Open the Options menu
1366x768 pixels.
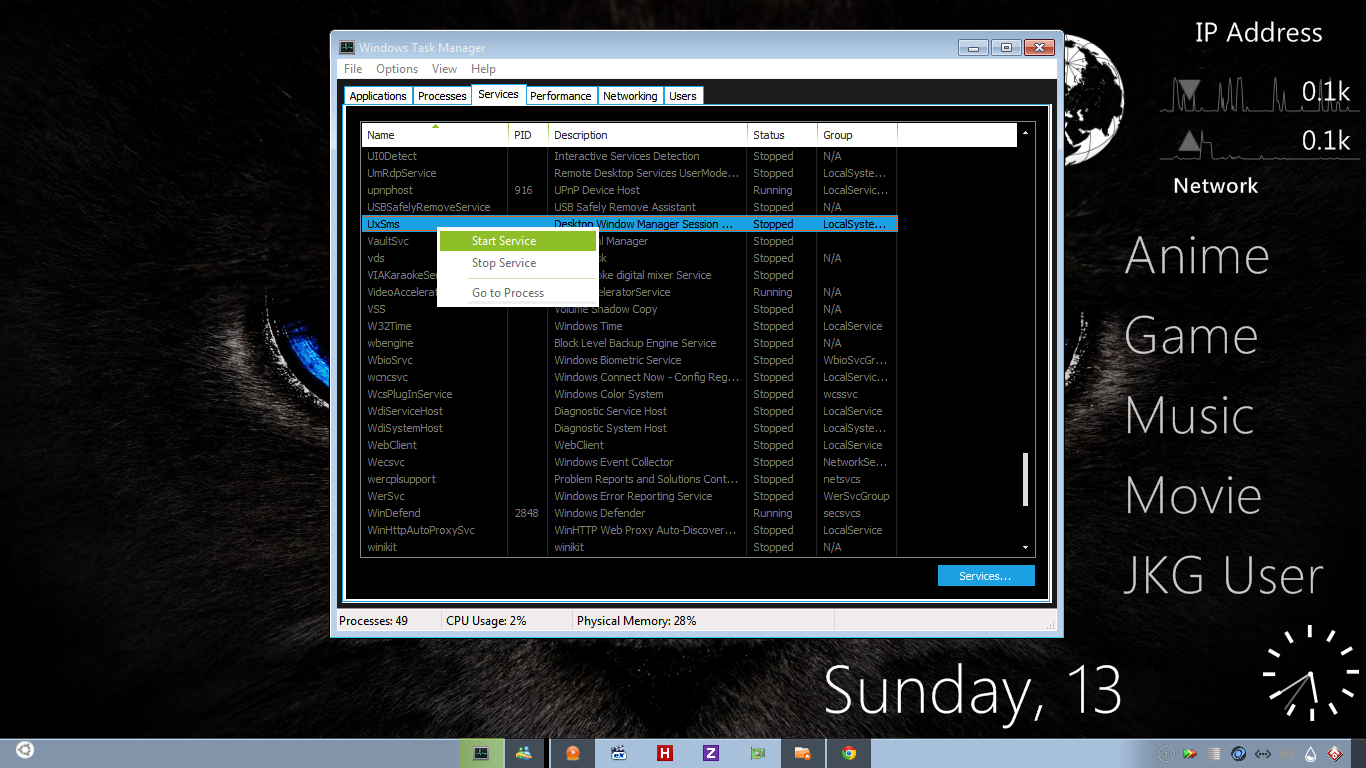coord(397,69)
